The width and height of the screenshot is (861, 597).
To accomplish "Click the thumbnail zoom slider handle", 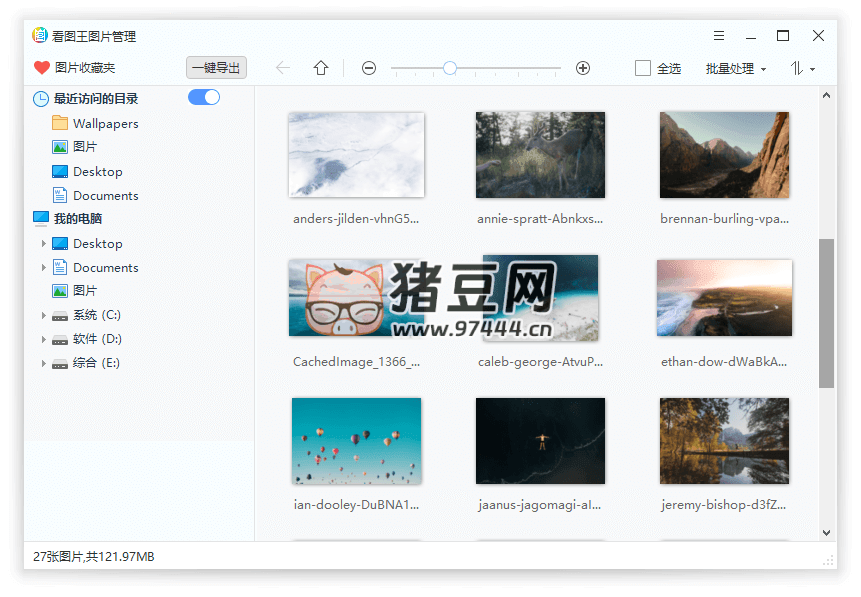I will (x=450, y=68).
